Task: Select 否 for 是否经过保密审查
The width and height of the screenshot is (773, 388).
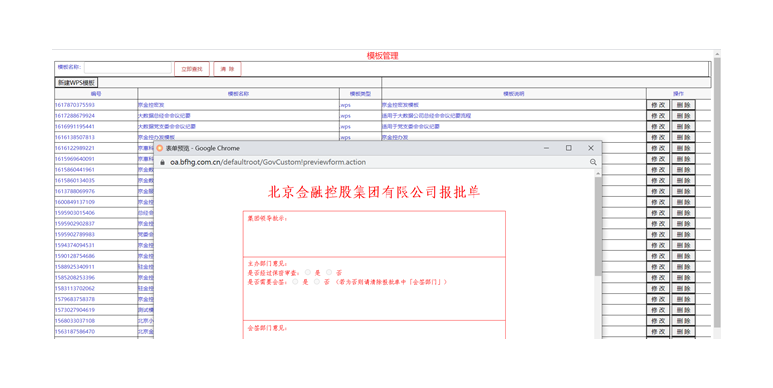Action: [x=329, y=272]
